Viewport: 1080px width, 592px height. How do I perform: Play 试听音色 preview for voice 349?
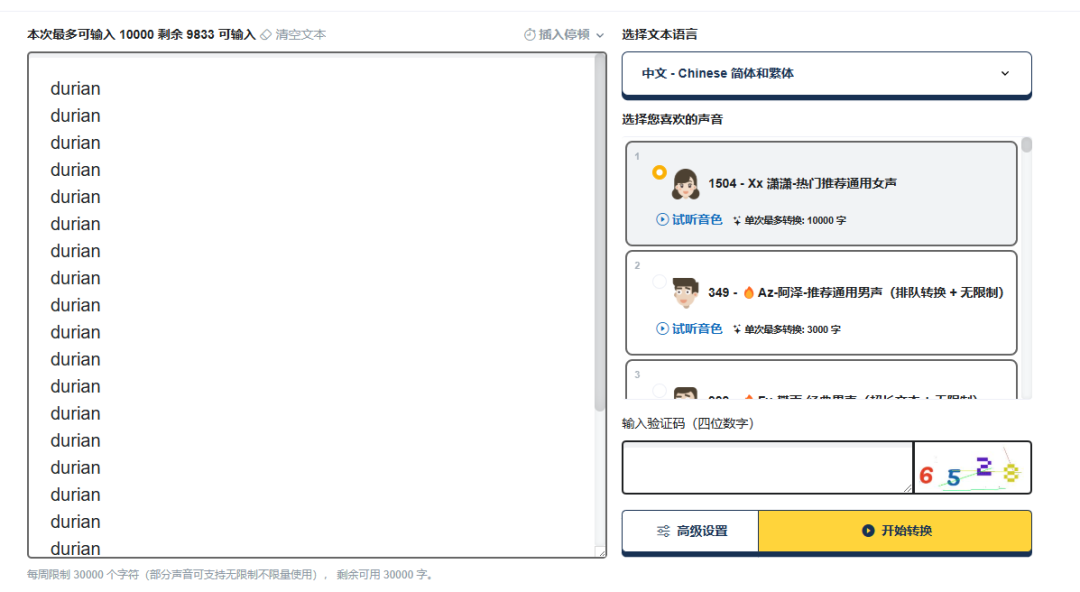[689, 329]
